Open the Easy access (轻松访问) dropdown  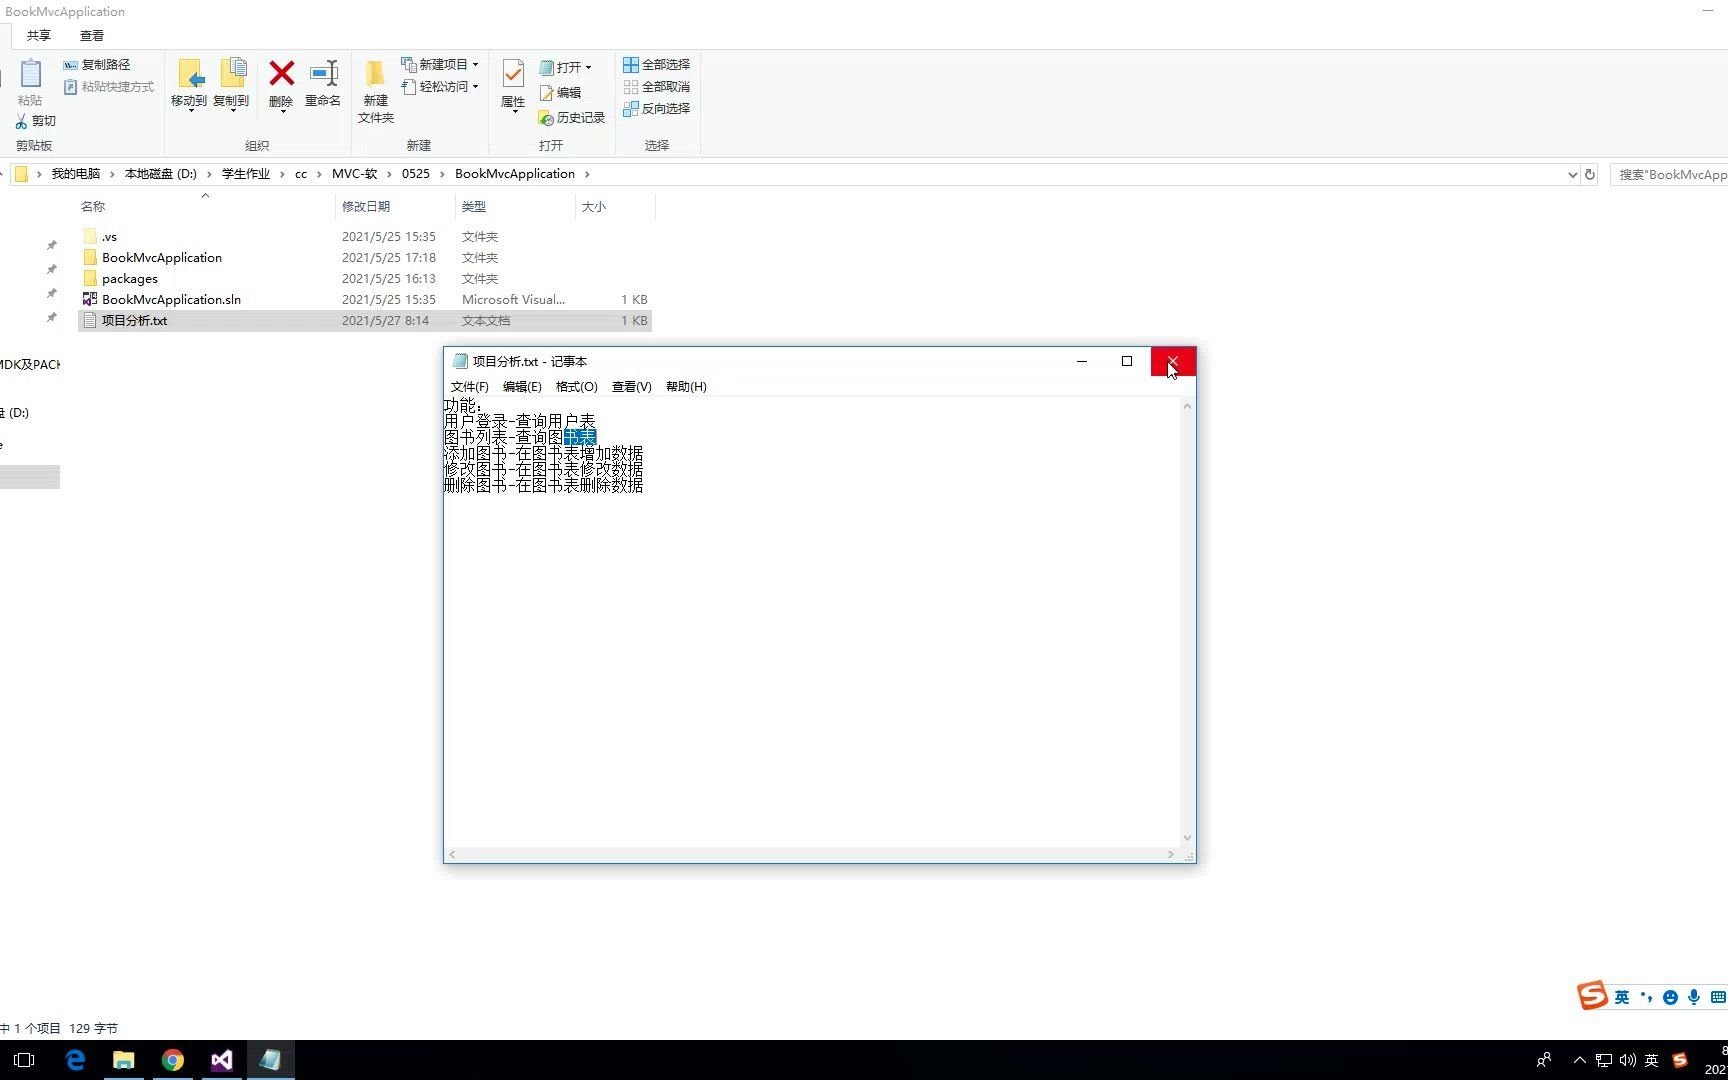pyautogui.click(x=440, y=87)
